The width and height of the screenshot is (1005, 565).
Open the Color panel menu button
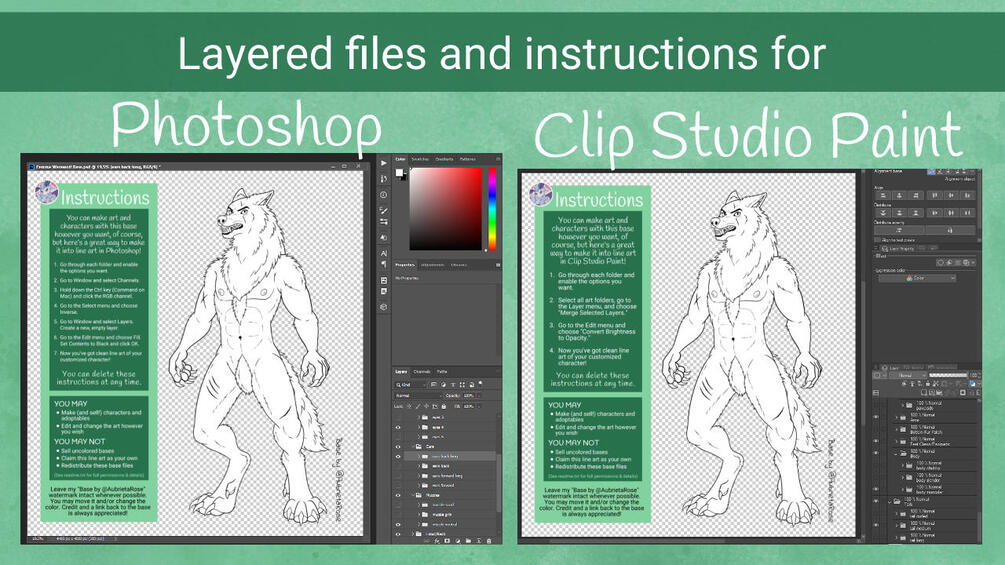click(x=498, y=159)
